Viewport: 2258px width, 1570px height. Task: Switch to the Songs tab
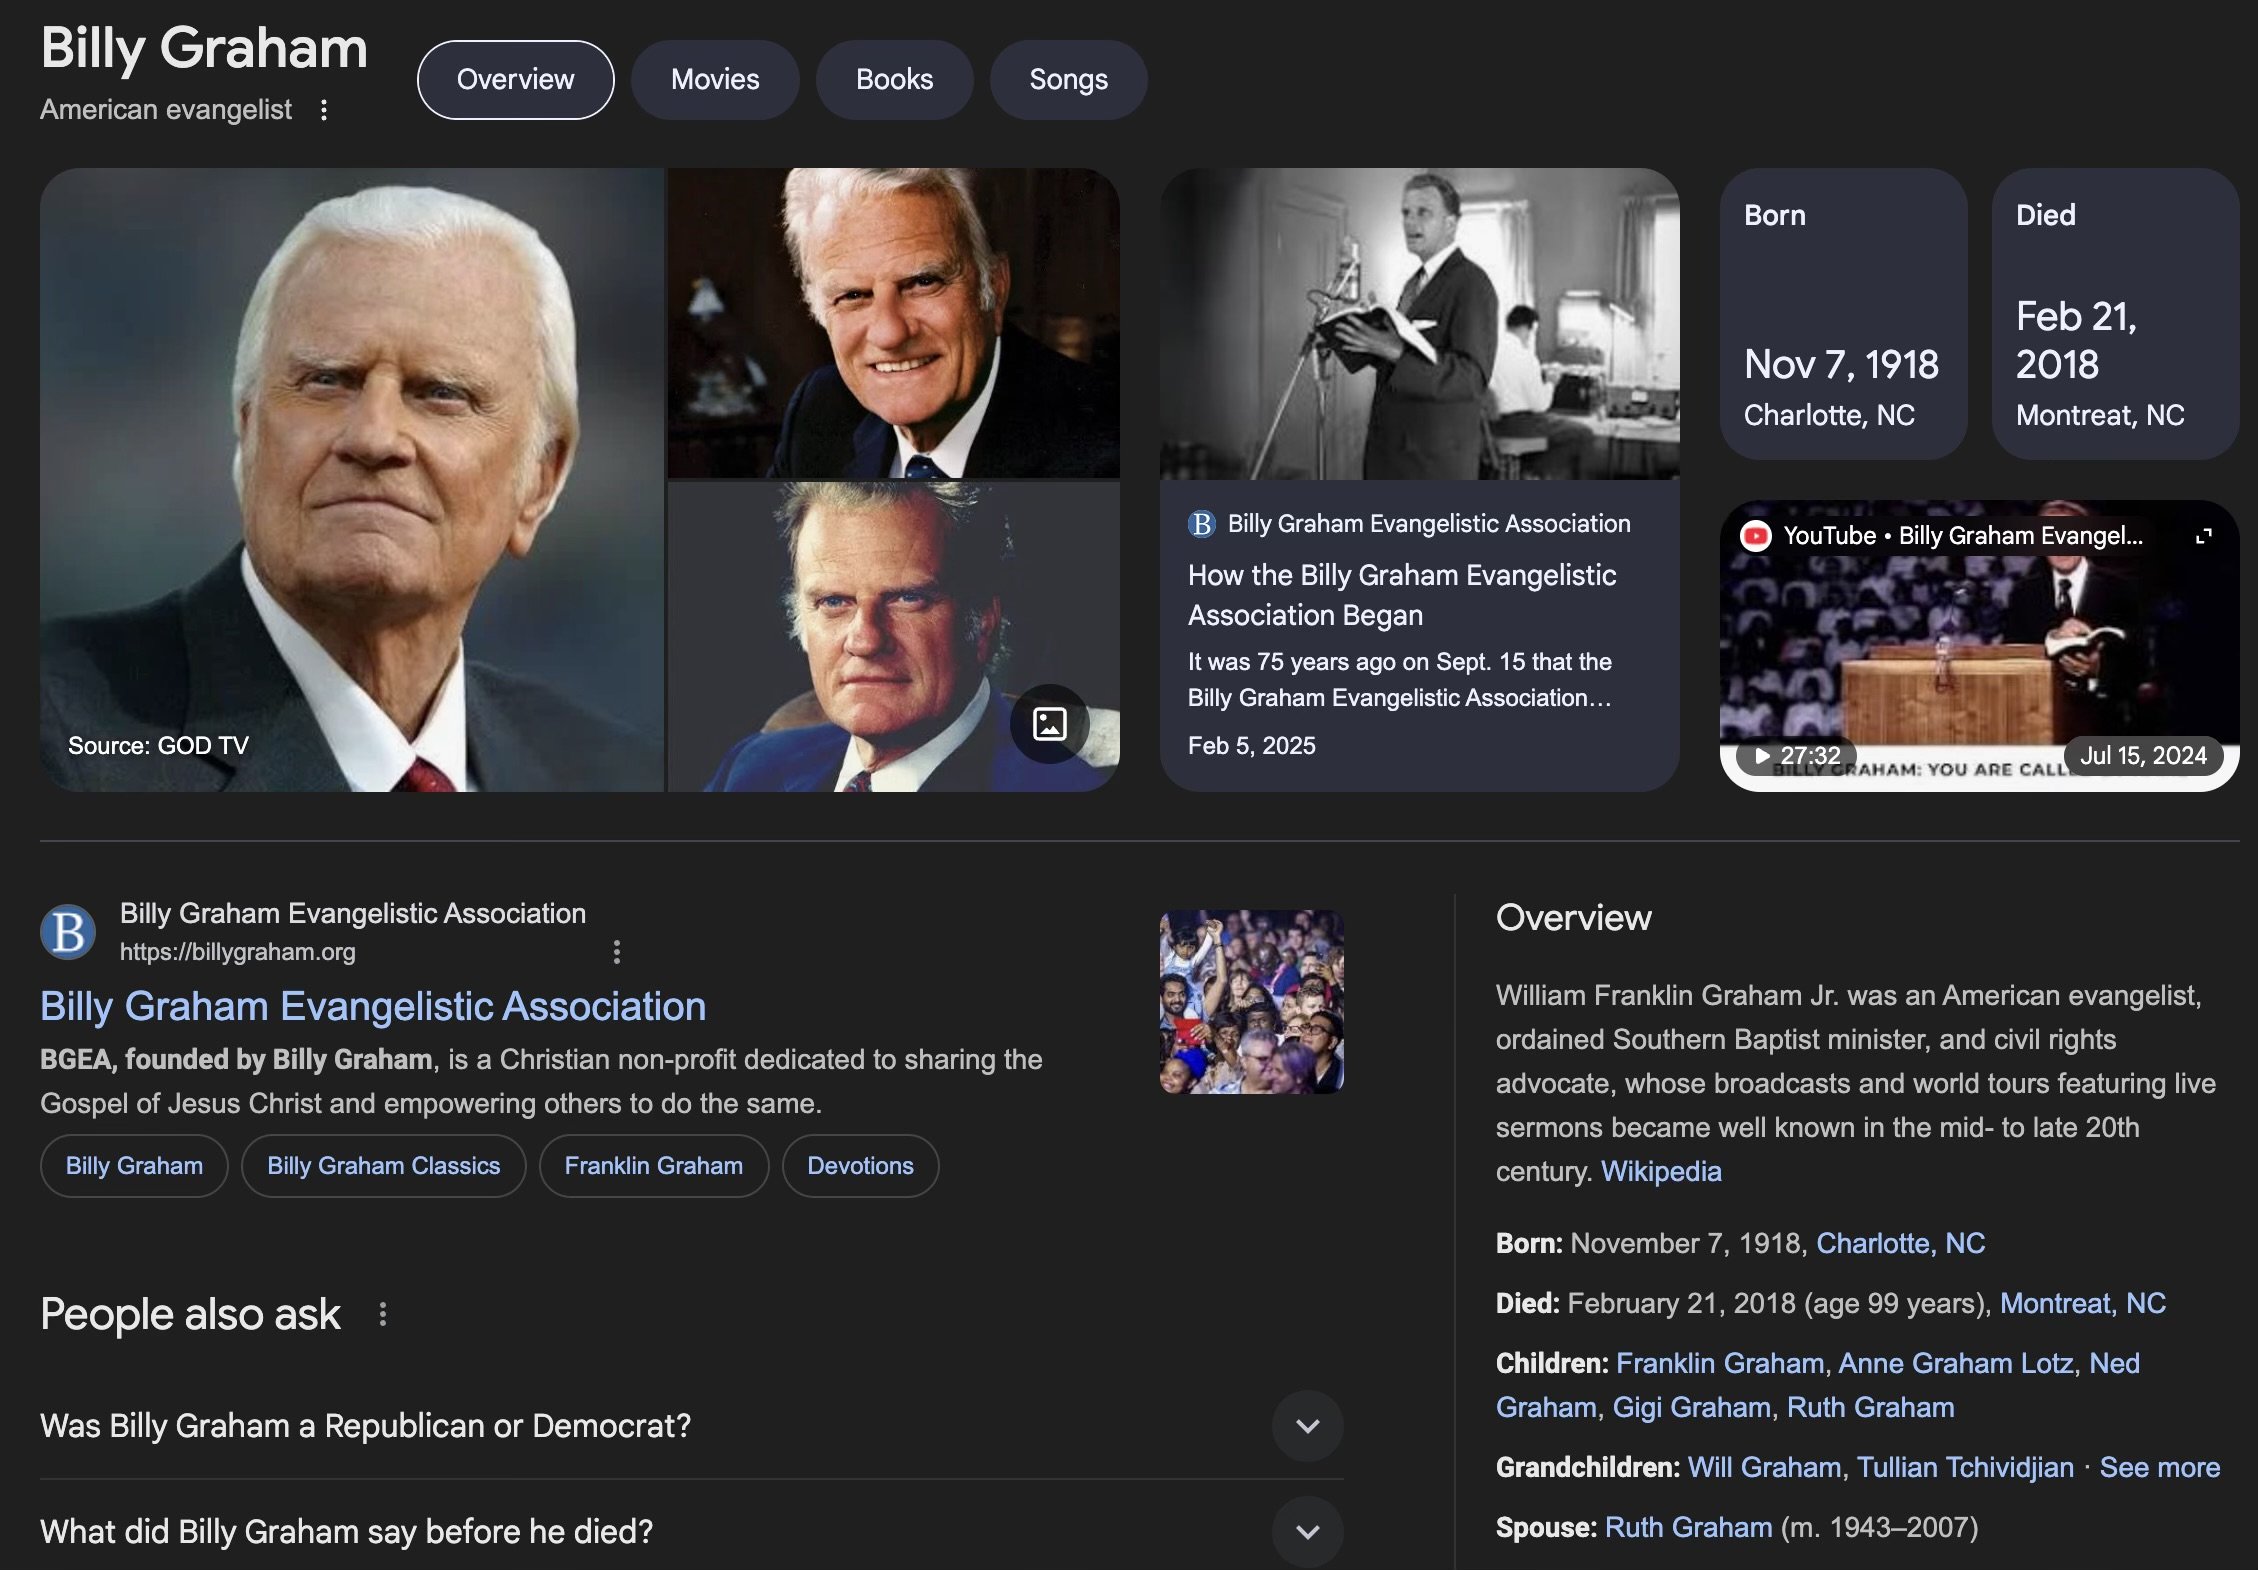1068,80
